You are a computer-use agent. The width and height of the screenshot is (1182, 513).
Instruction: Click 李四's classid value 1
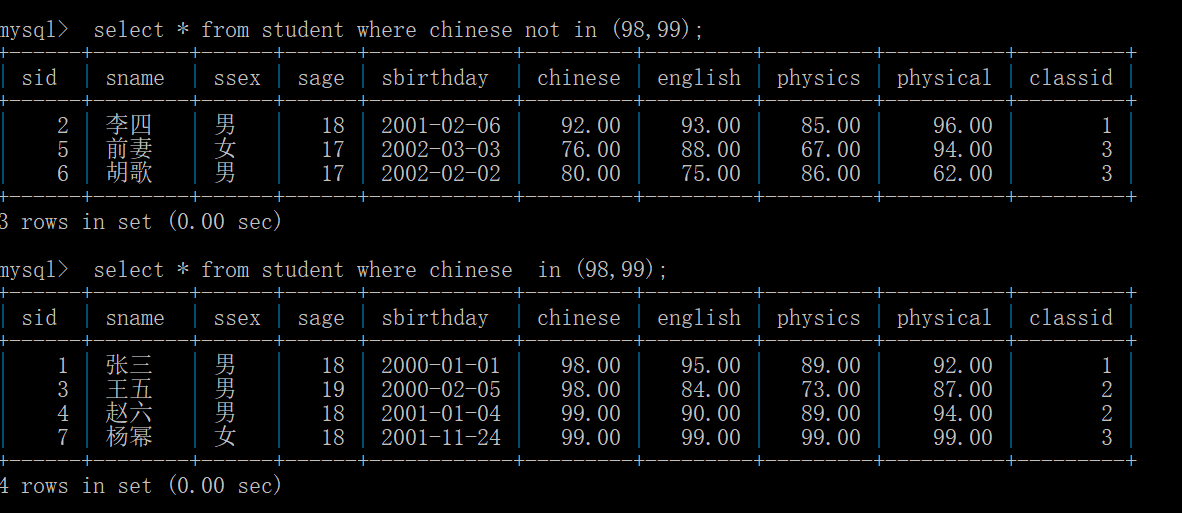1106,125
